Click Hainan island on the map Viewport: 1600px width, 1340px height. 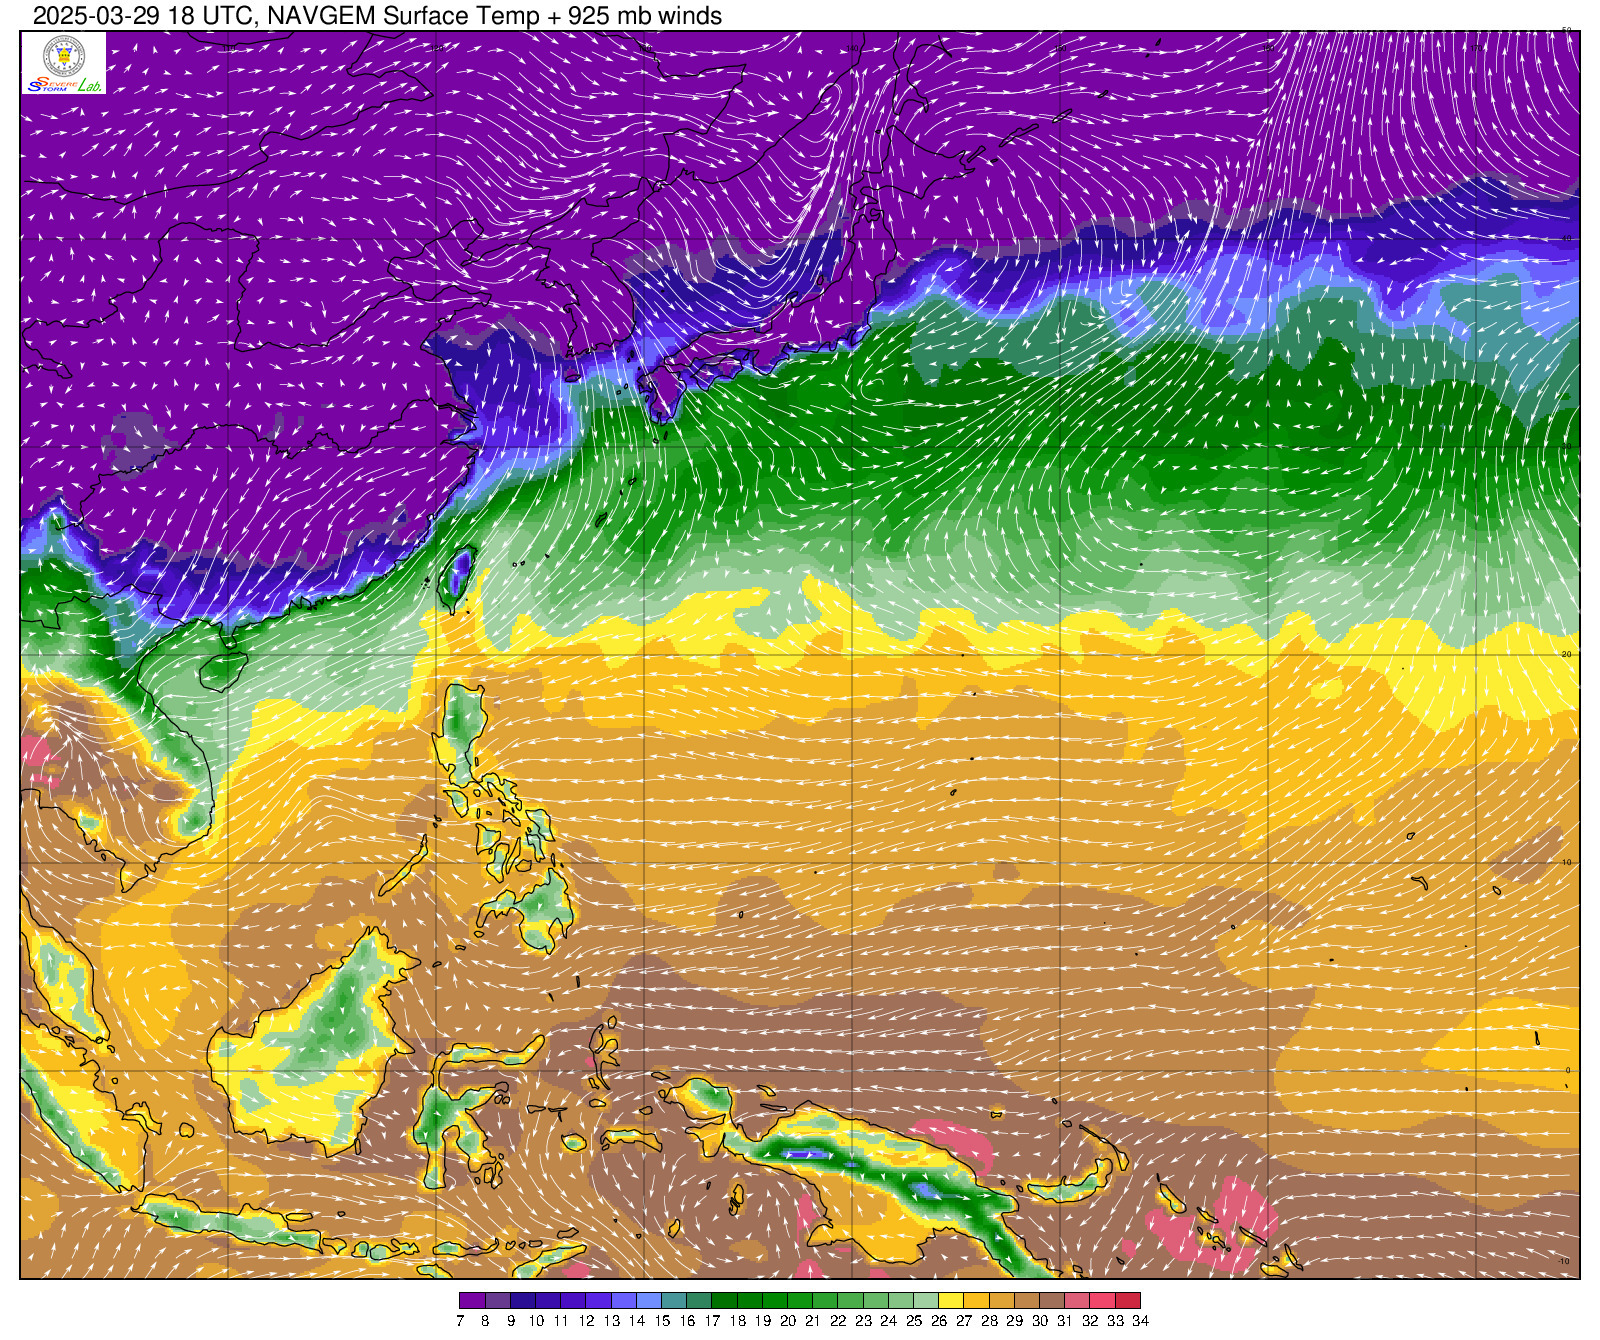tap(222, 671)
